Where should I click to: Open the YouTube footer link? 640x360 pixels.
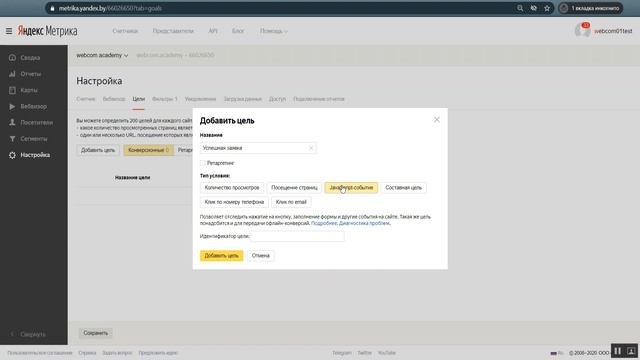(x=387, y=353)
